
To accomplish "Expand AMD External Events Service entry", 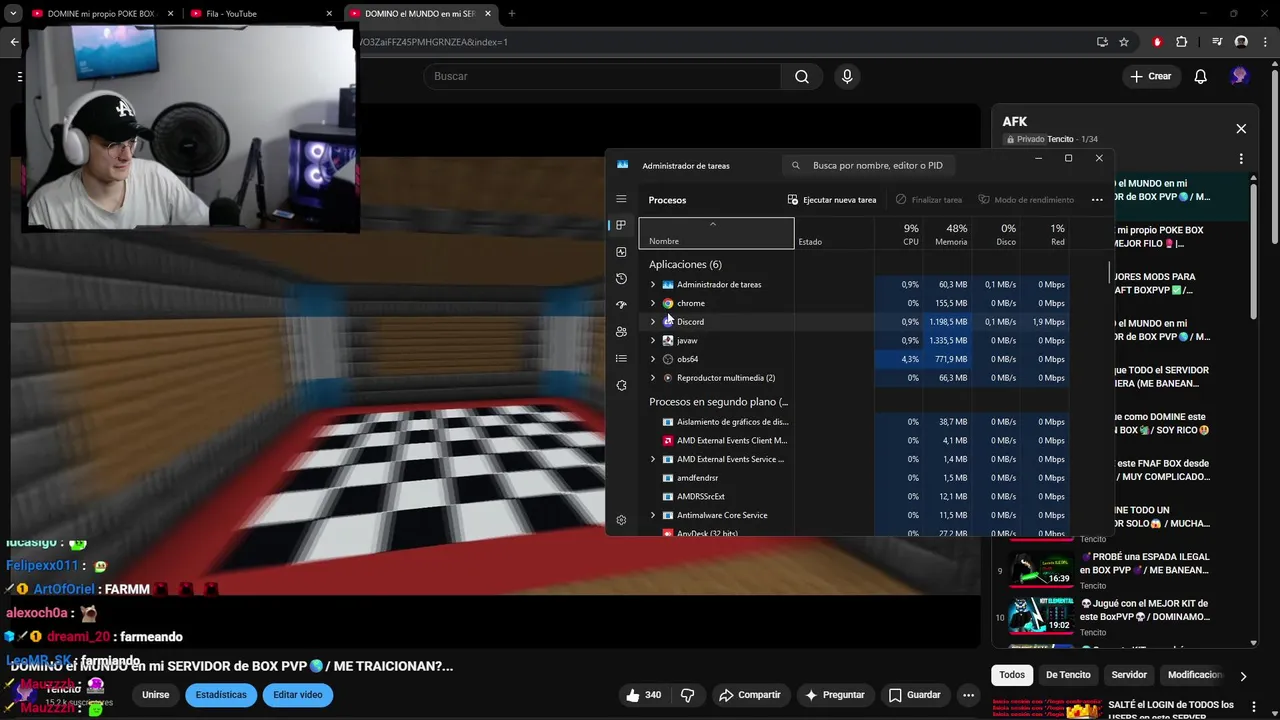I will click(x=653, y=459).
